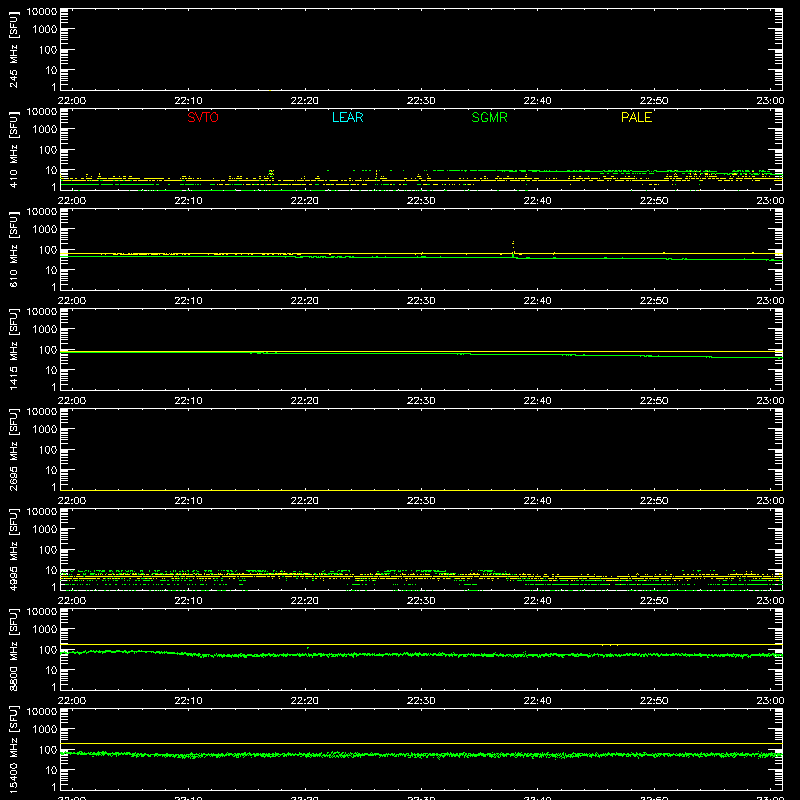Select the 1415 MHz [SFU] axis title
The image size is (800, 800).
click(x=14, y=349)
